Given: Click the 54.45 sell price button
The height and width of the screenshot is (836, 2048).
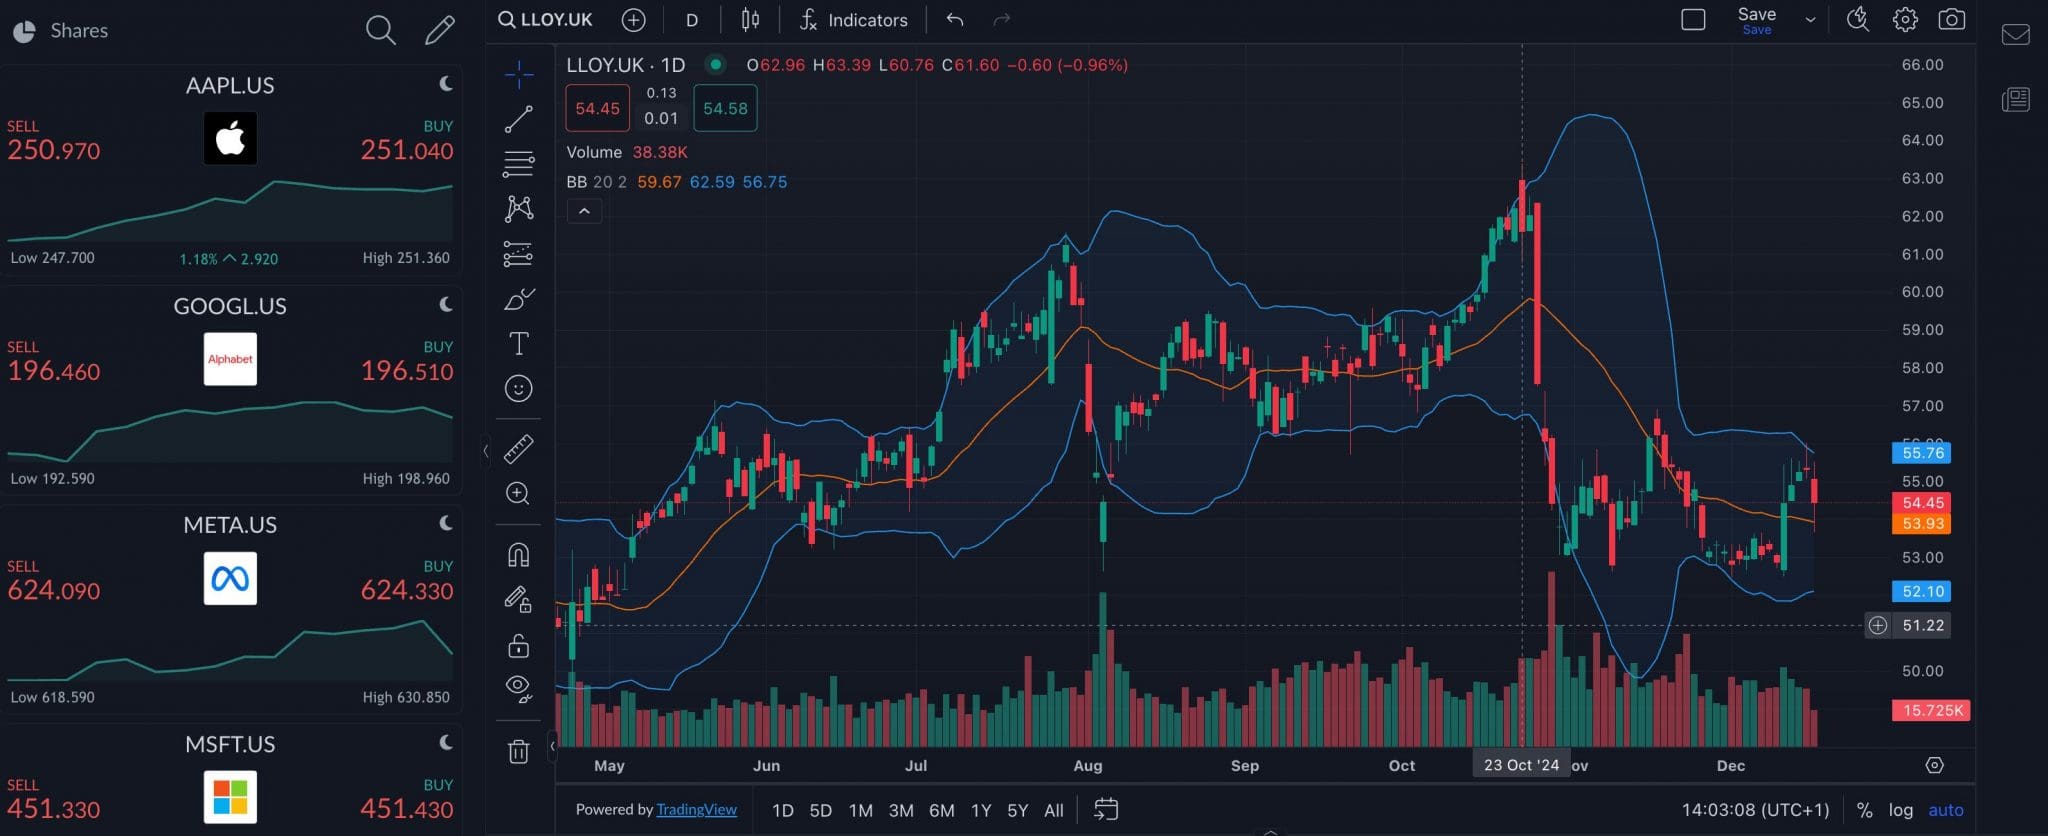Looking at the screenshot, I should click(x=597, y=108).
